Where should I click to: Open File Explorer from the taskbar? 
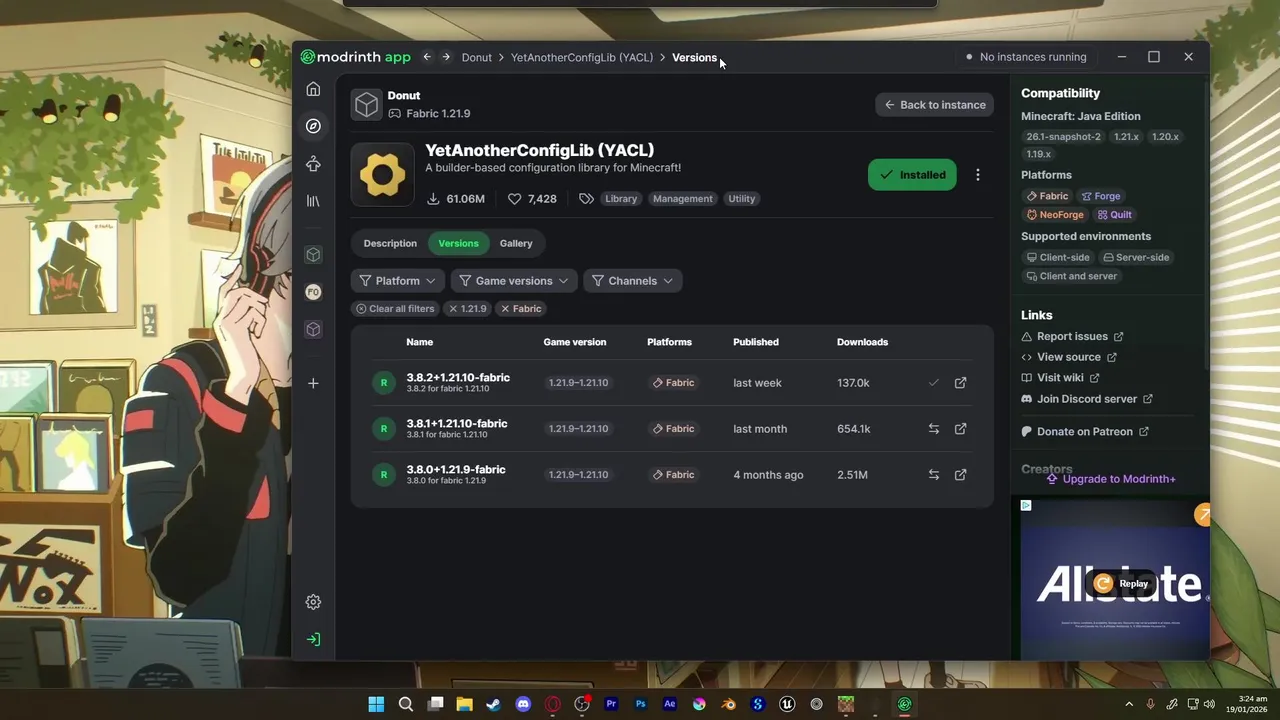point(464,704)
